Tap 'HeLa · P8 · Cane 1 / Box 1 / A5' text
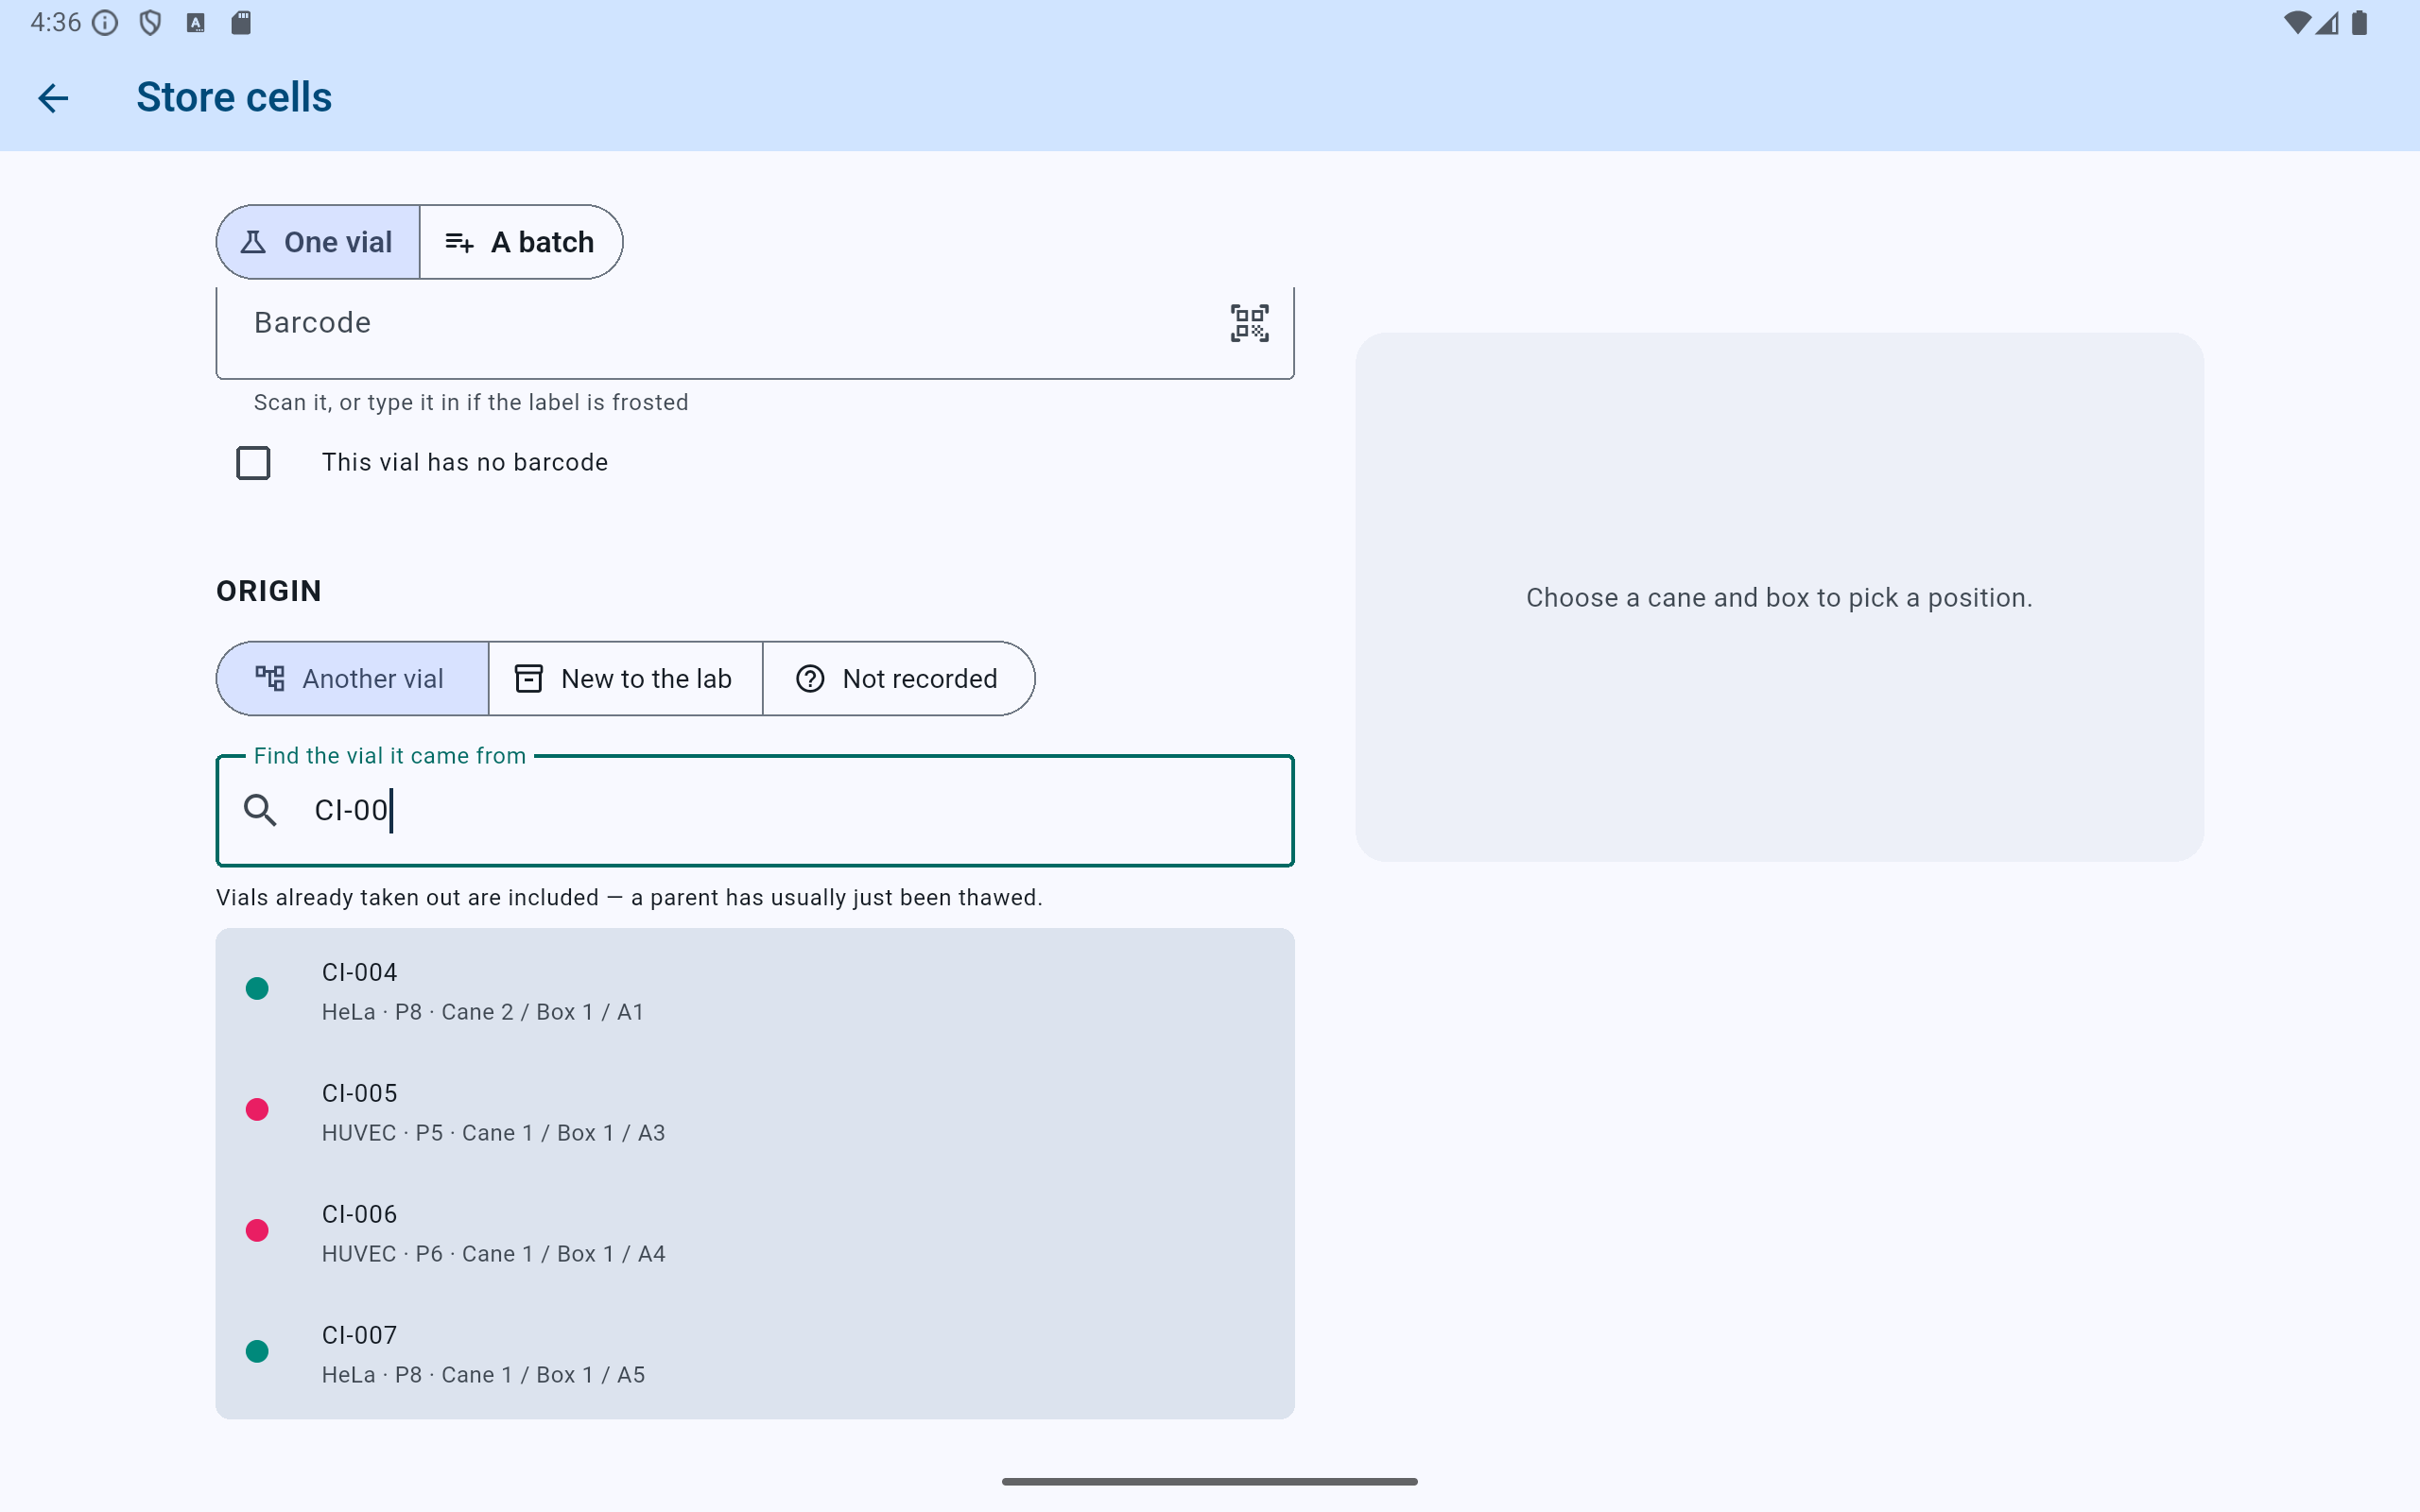2420x1512 pixels. pos(483,1375)
